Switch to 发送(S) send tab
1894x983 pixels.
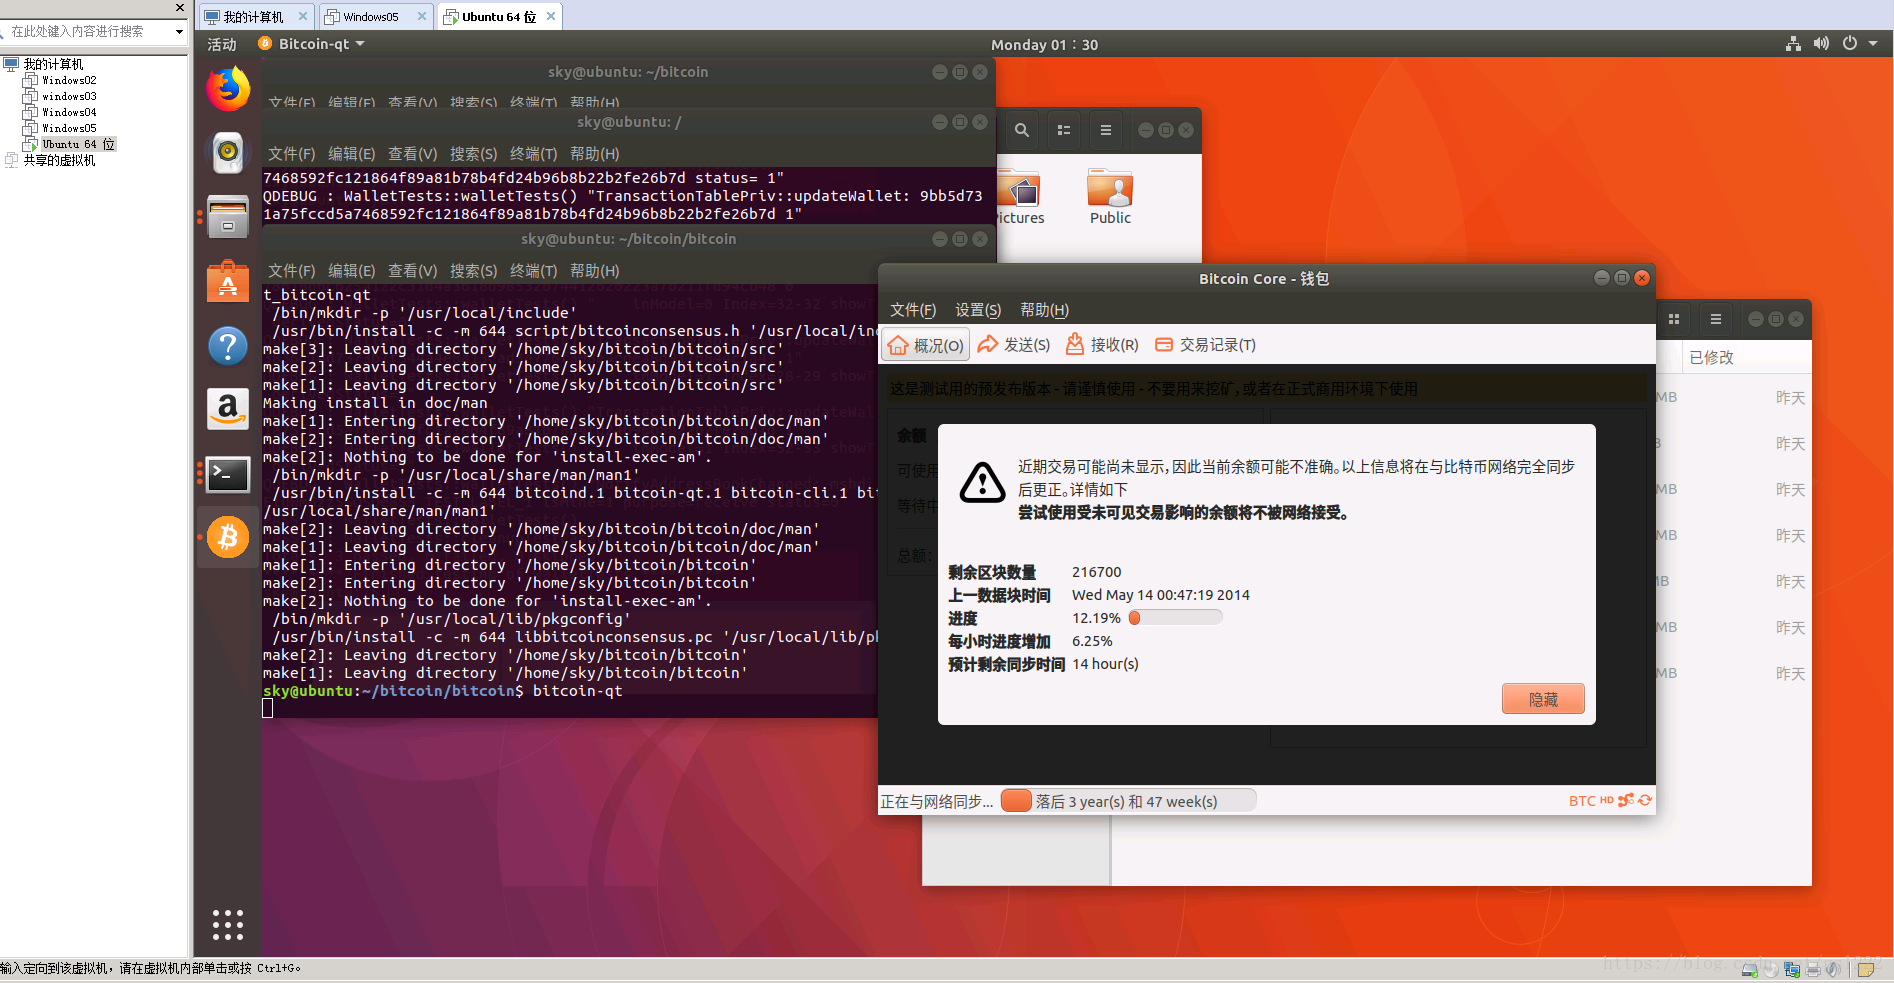pyautogui.click(x=1014, y=345)
